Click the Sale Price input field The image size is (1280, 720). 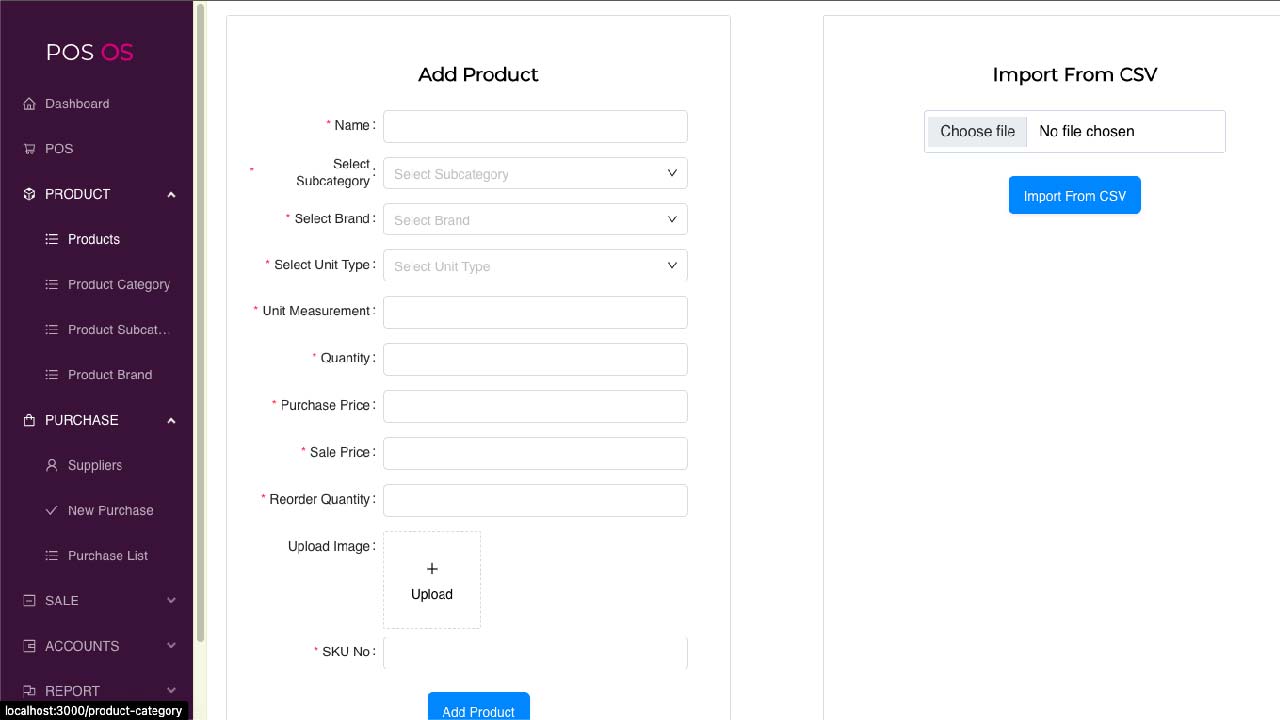pos(535,453)
